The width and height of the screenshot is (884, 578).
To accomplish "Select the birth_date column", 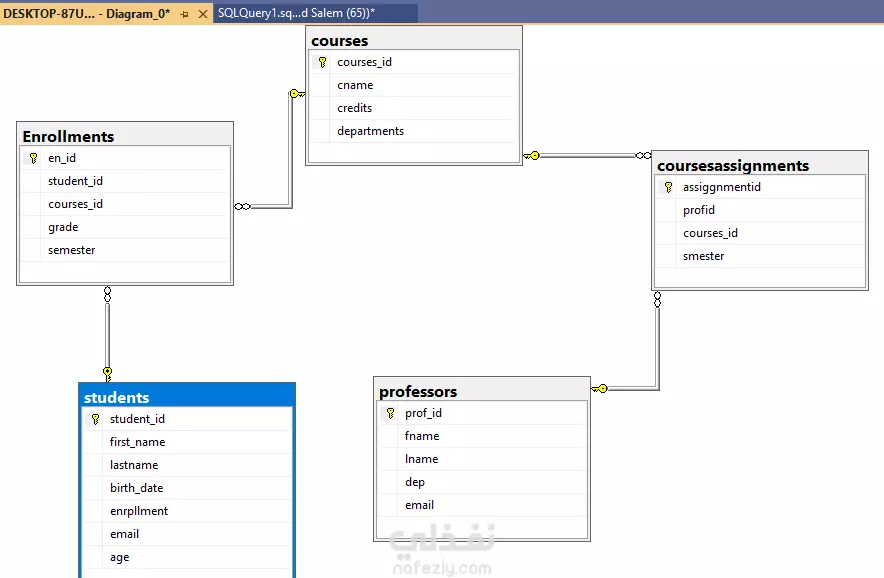I will (x=187, y=488).
